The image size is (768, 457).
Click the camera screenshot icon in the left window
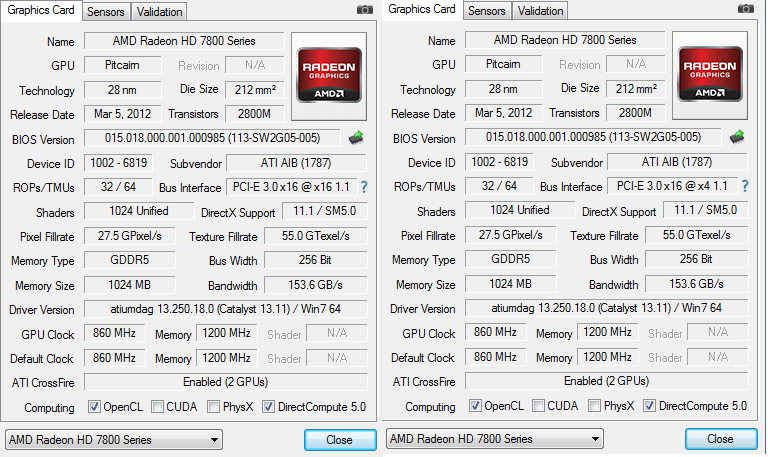(365, 10)
